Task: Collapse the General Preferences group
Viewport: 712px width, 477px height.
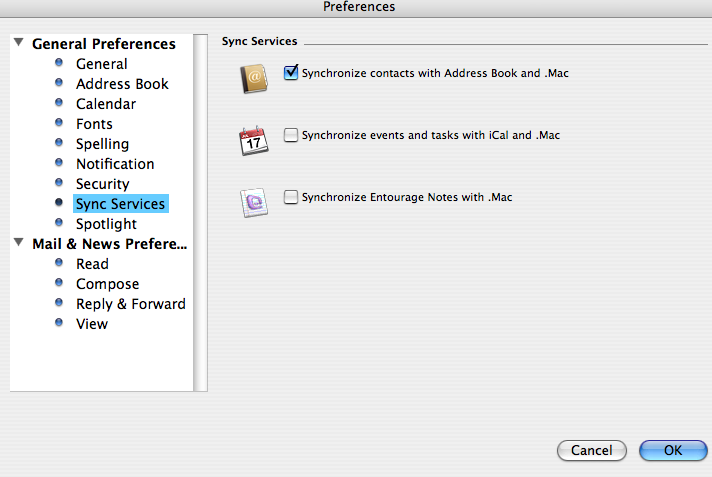Action: (19, 43)
